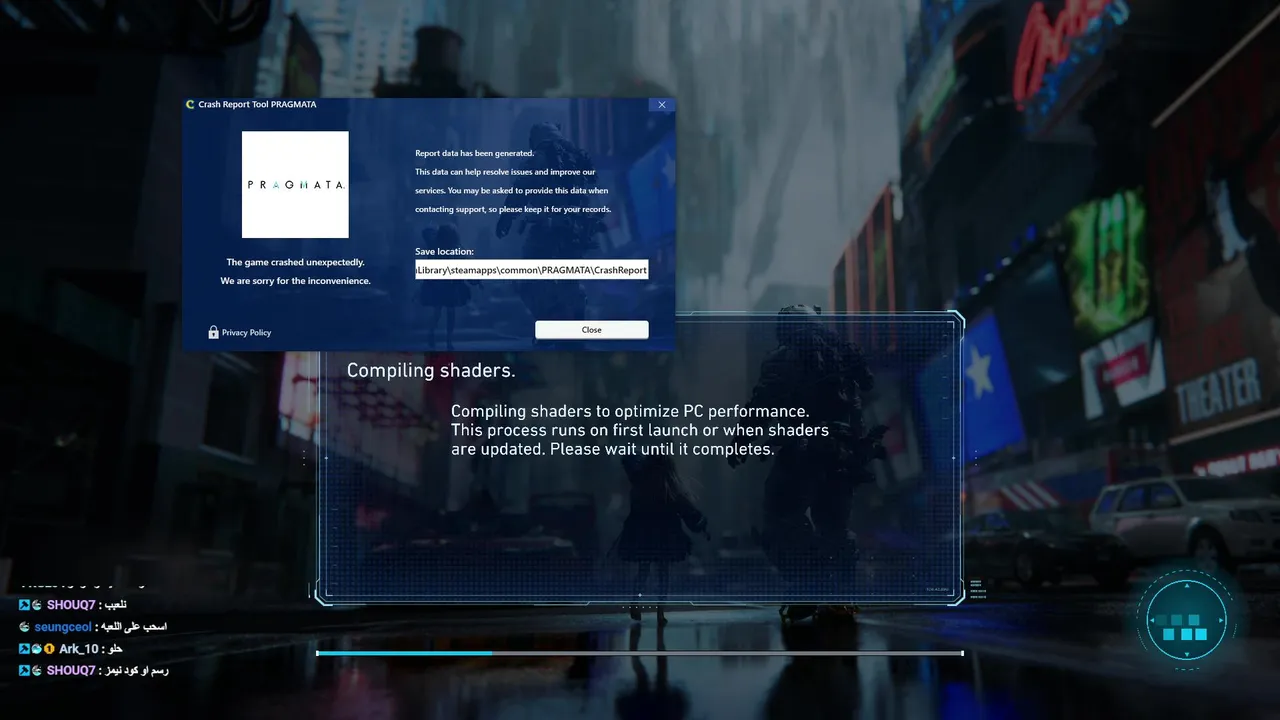1280x720 pixels.
Task: Click the PRAGMATA logo image
Action: pos(295,184)
